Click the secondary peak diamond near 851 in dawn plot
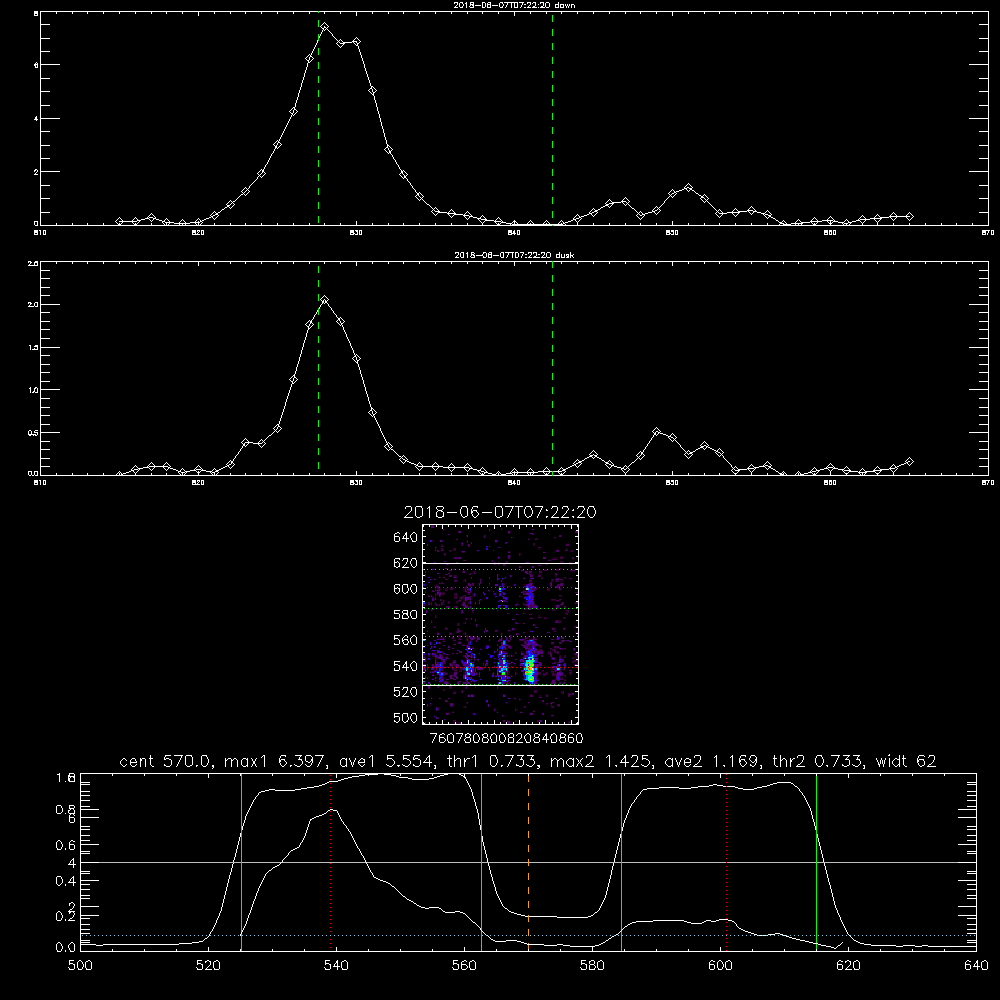The image size is (1000, 1000). 688,188
